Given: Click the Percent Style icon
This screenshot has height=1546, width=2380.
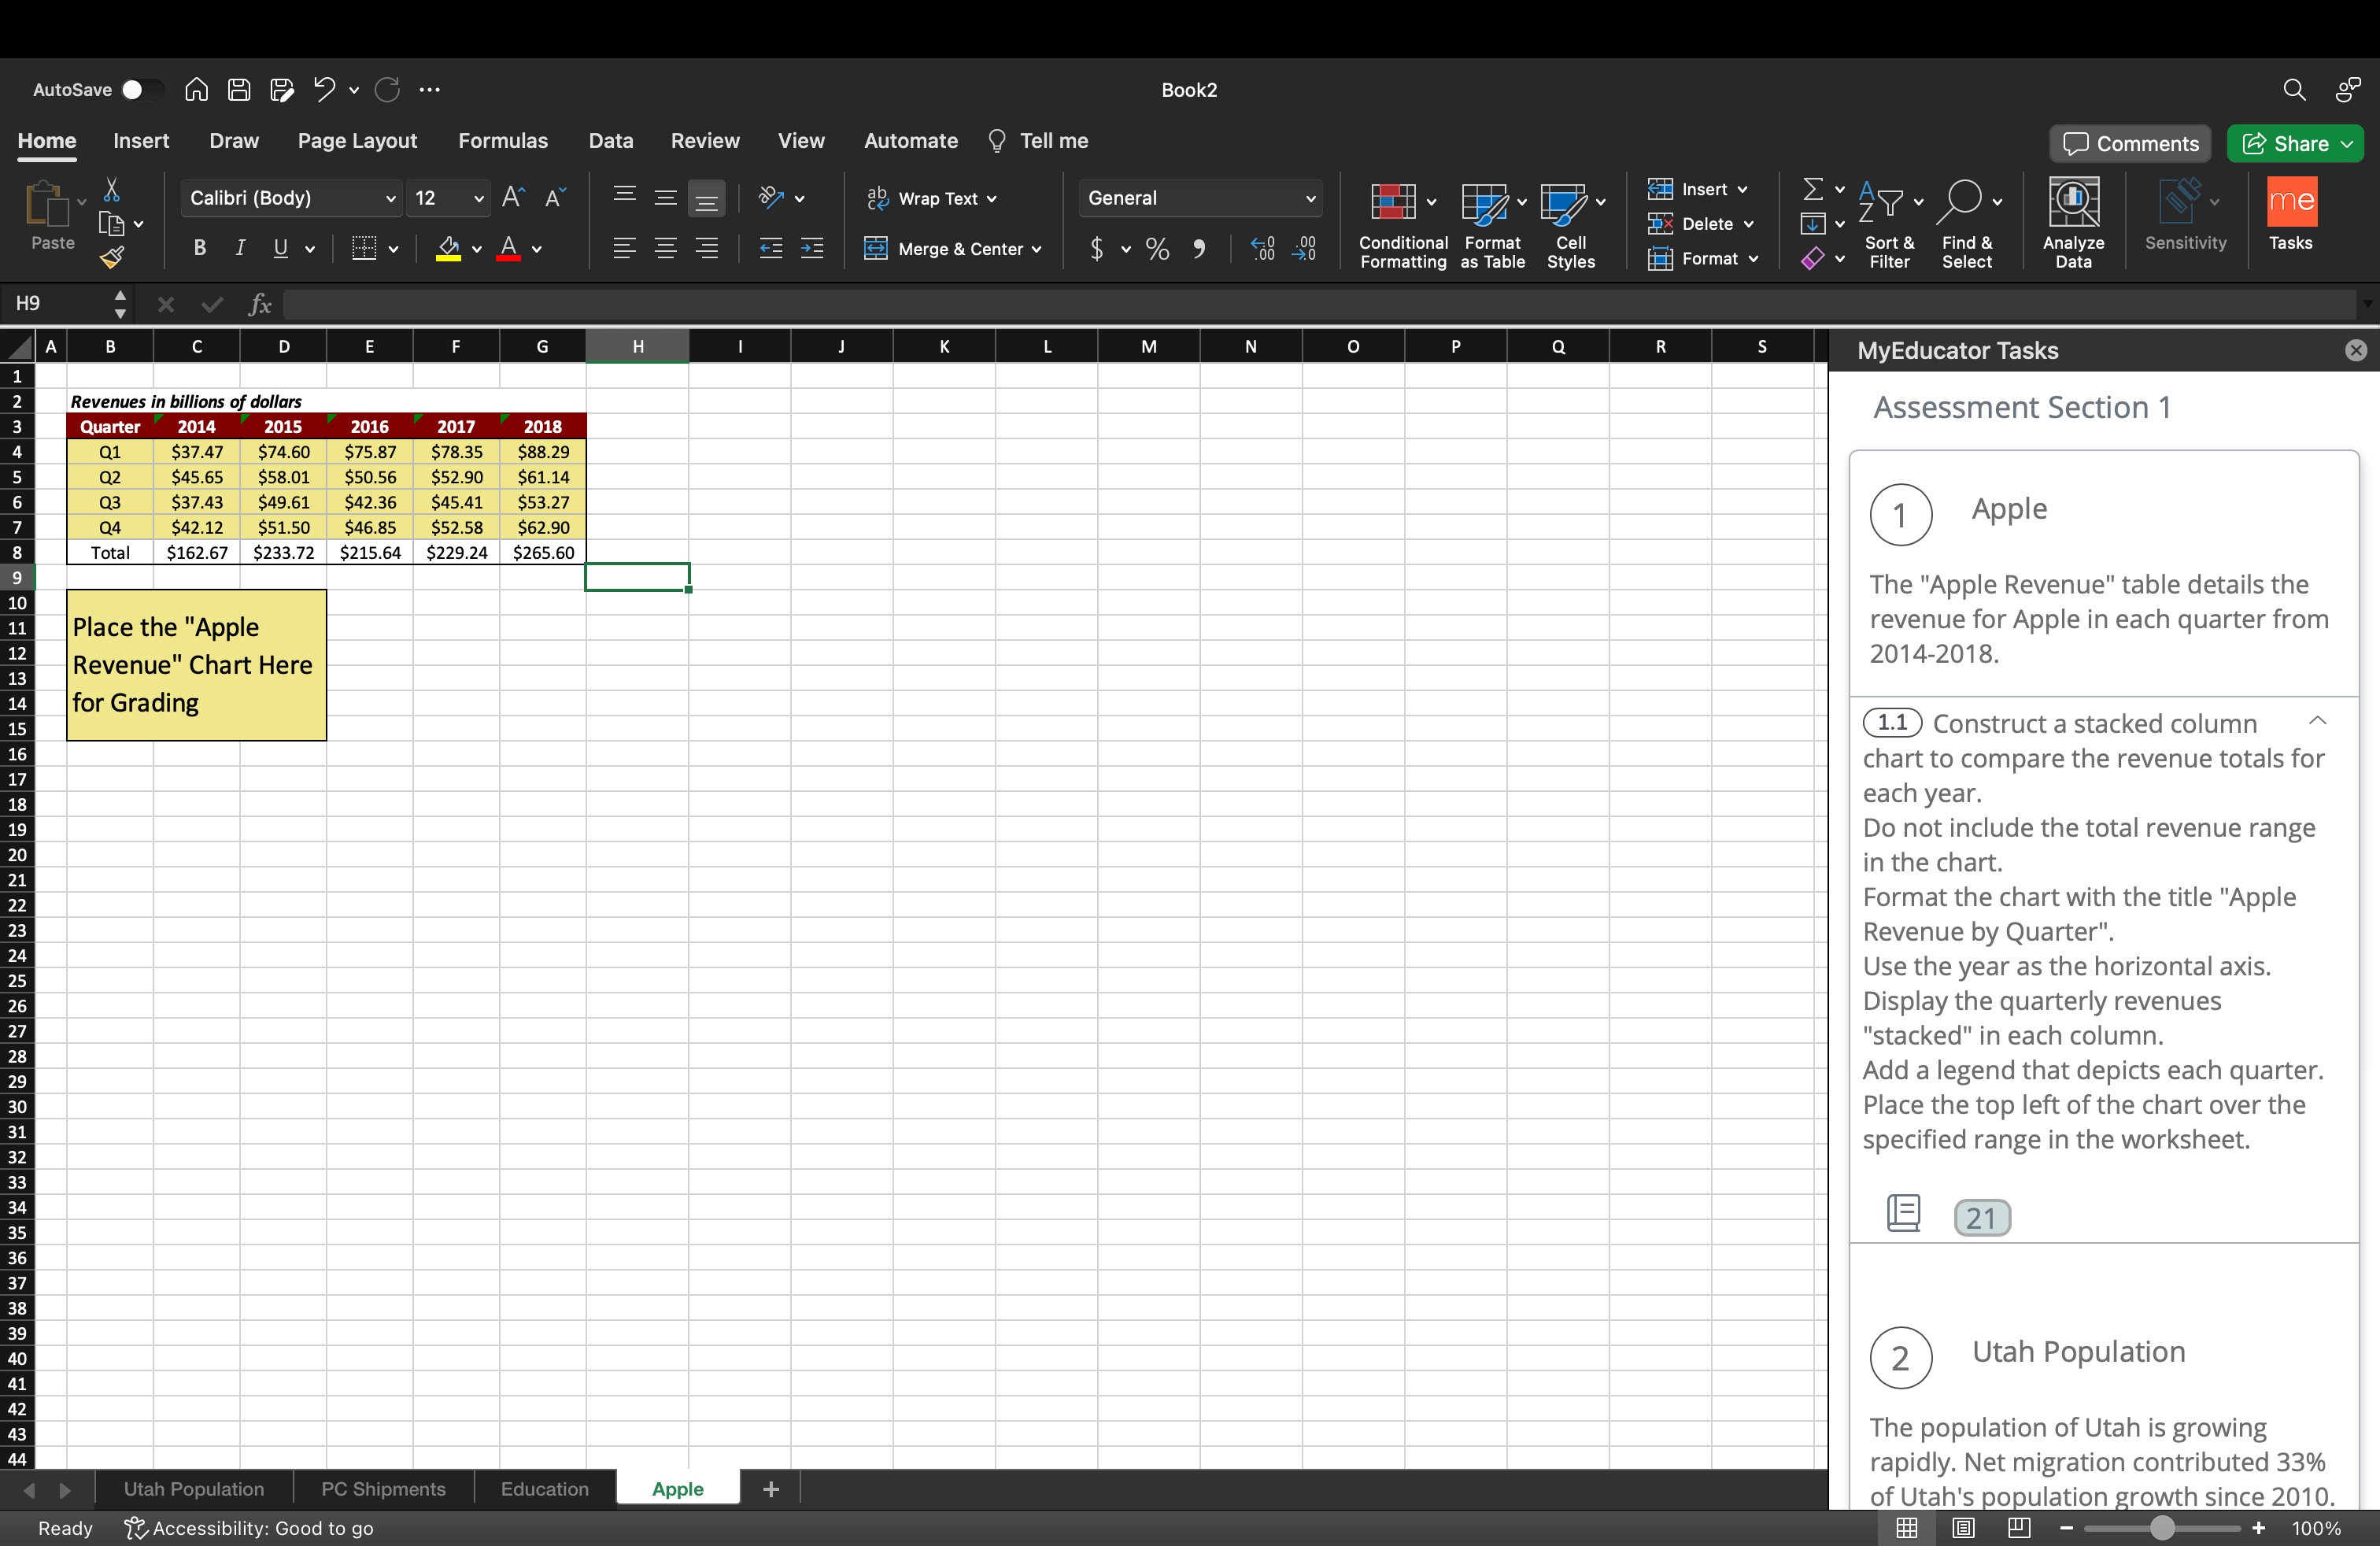Looking at the screenshot, I should click(1157, 249).
